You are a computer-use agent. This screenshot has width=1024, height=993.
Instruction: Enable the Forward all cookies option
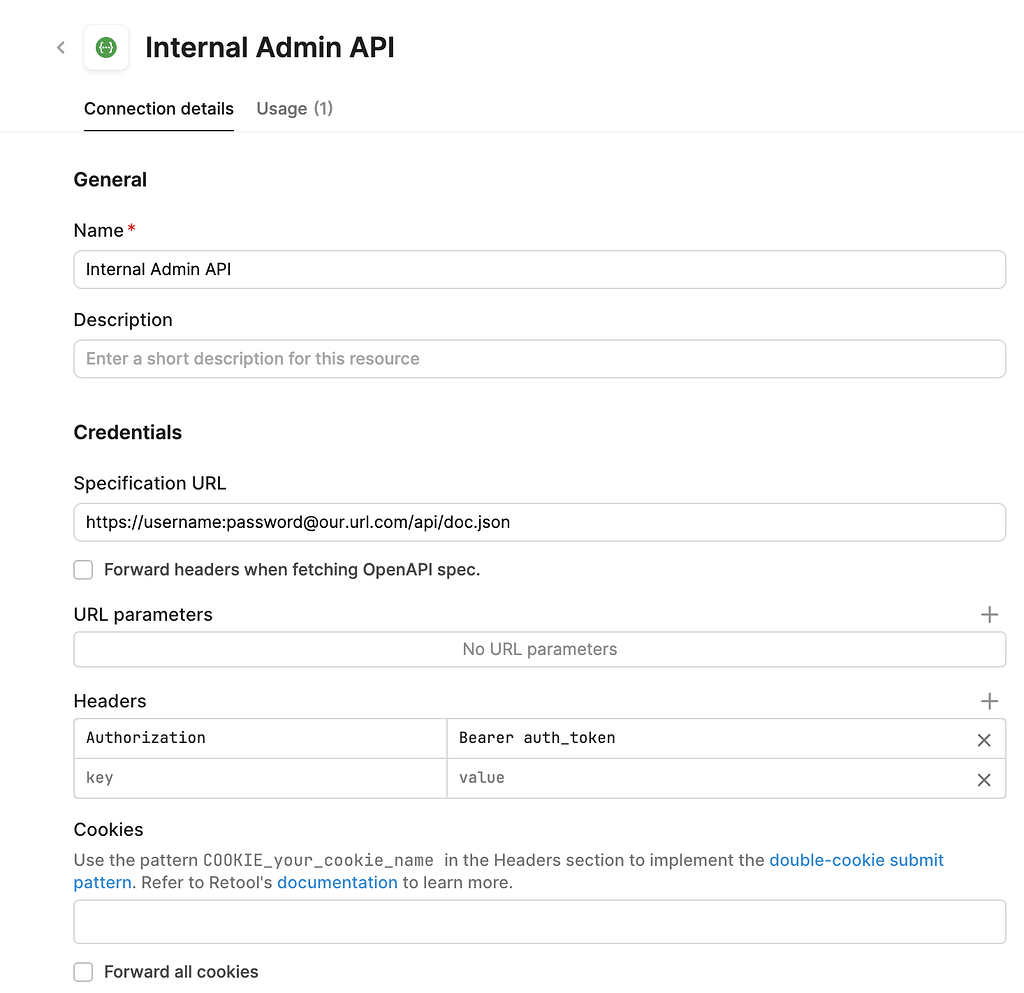[83, 971]
